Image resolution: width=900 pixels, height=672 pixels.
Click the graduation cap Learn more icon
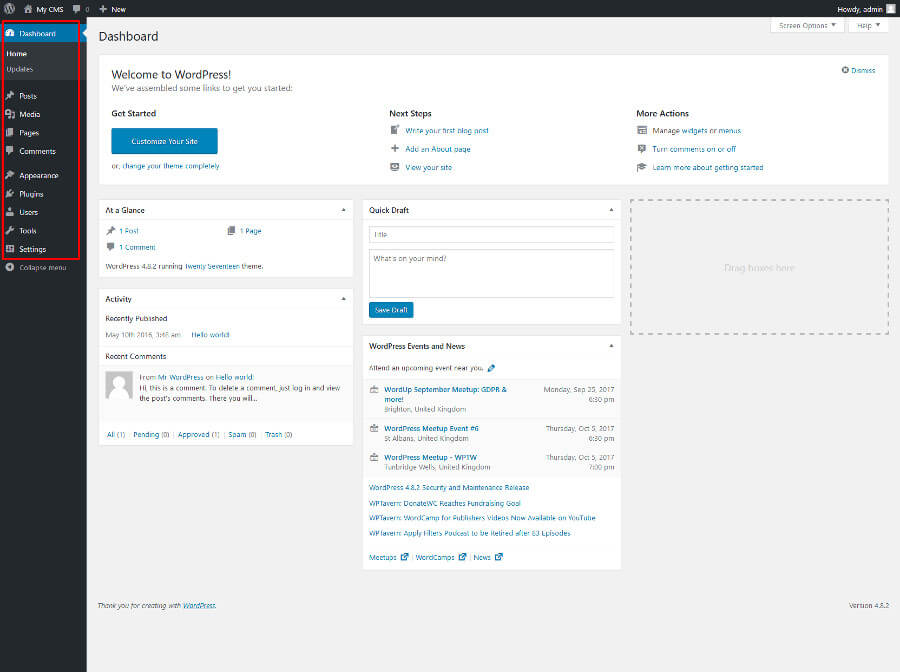pos(642,167)
